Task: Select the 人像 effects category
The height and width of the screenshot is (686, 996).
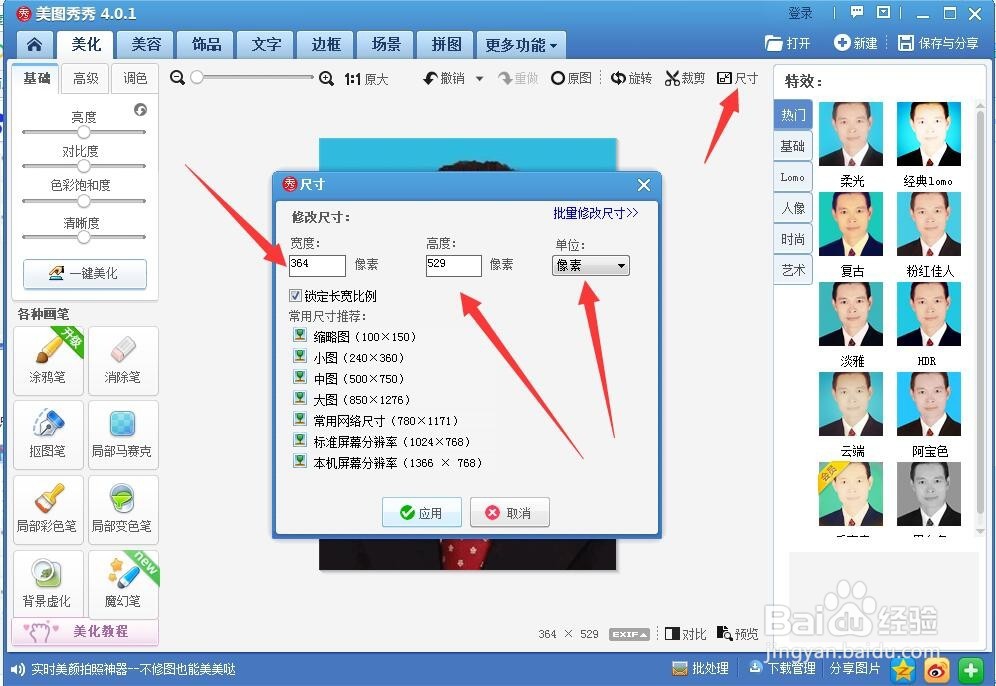Action: [793, 208]
